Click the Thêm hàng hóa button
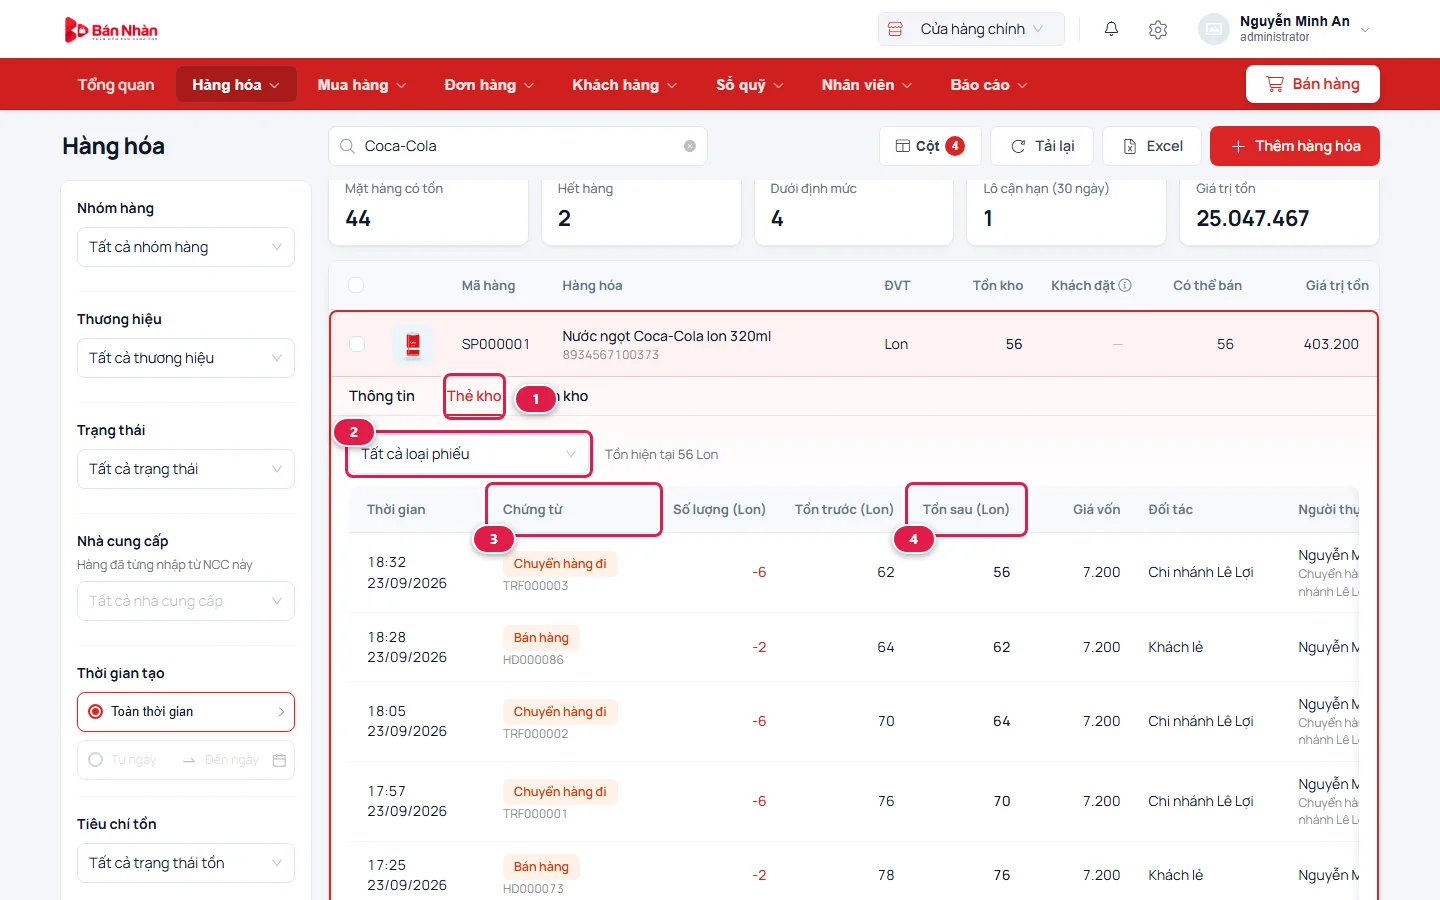Viewport: 1440px width, 900px height. [x=1295, y=146]
